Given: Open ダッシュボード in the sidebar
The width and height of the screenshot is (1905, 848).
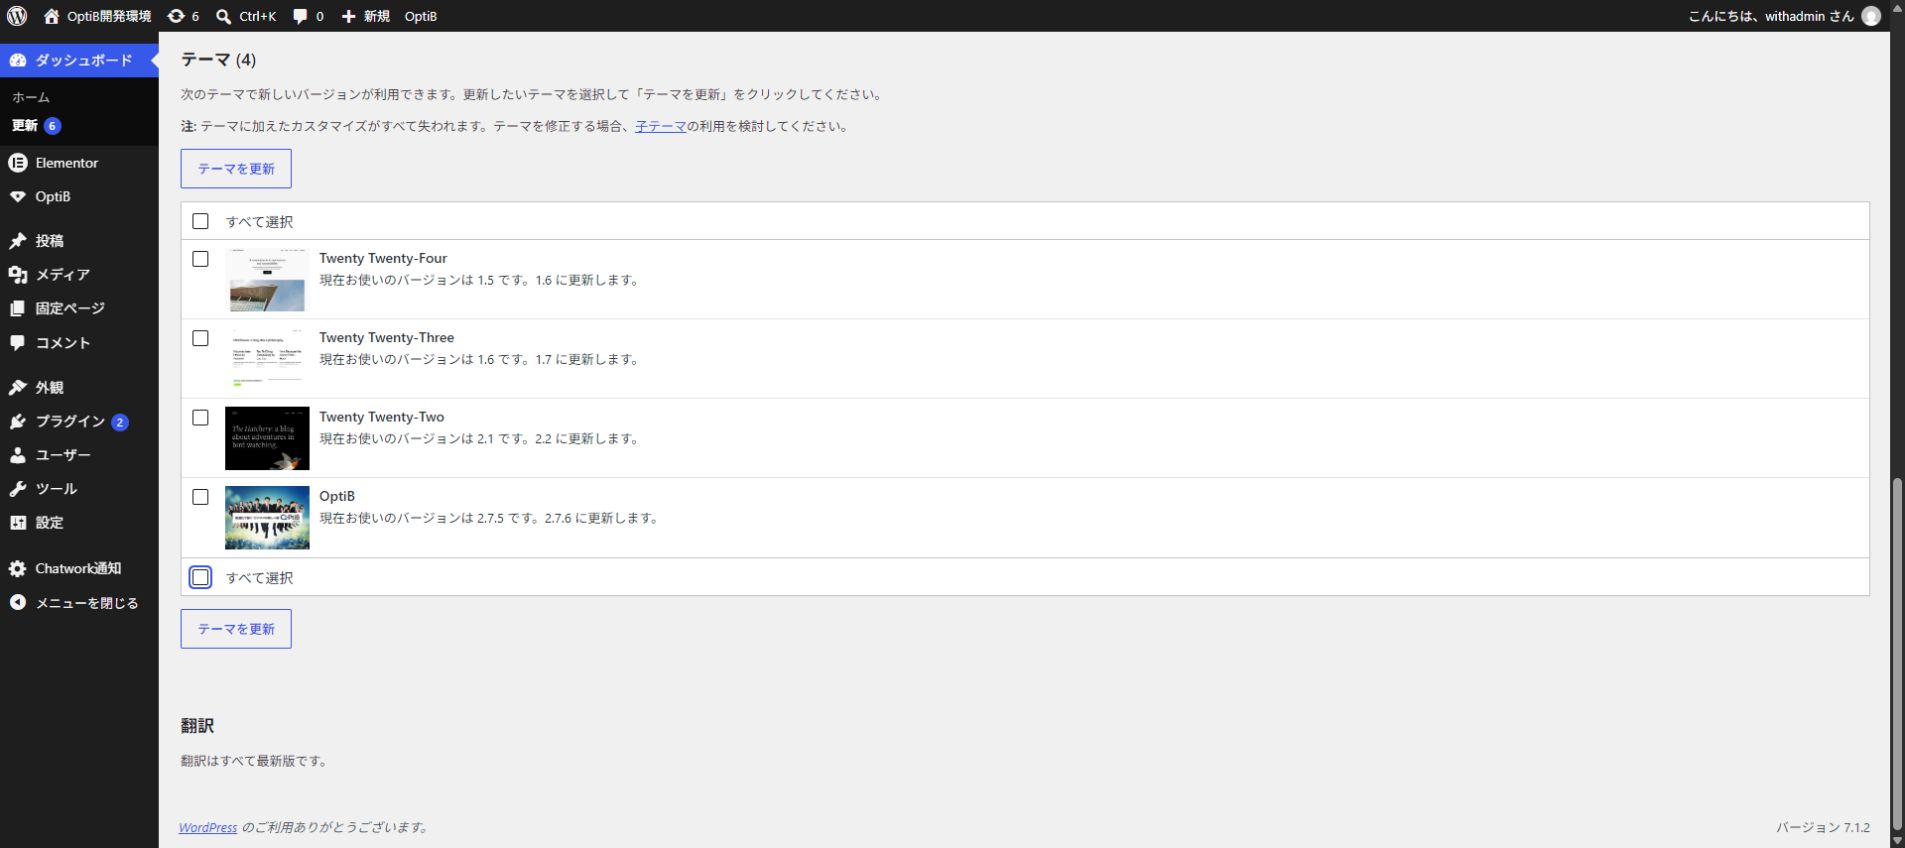Looking at the screenshot, I should click(79, 60).
